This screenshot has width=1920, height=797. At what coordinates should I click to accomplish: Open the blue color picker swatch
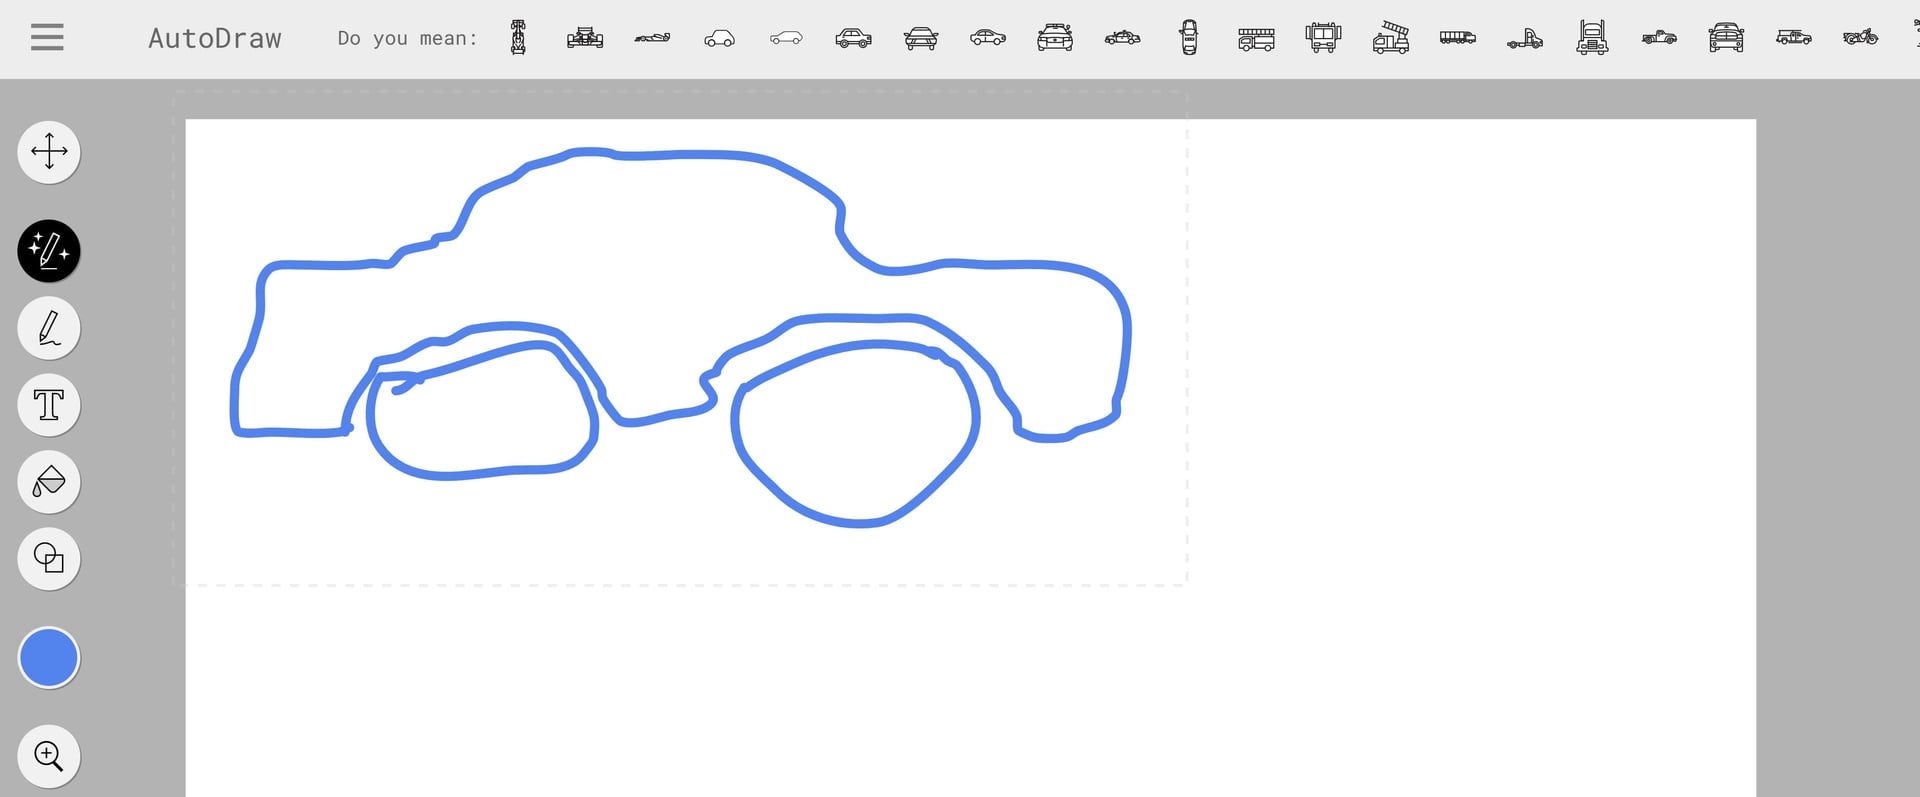pyautogui.click(x=49, y=658)
